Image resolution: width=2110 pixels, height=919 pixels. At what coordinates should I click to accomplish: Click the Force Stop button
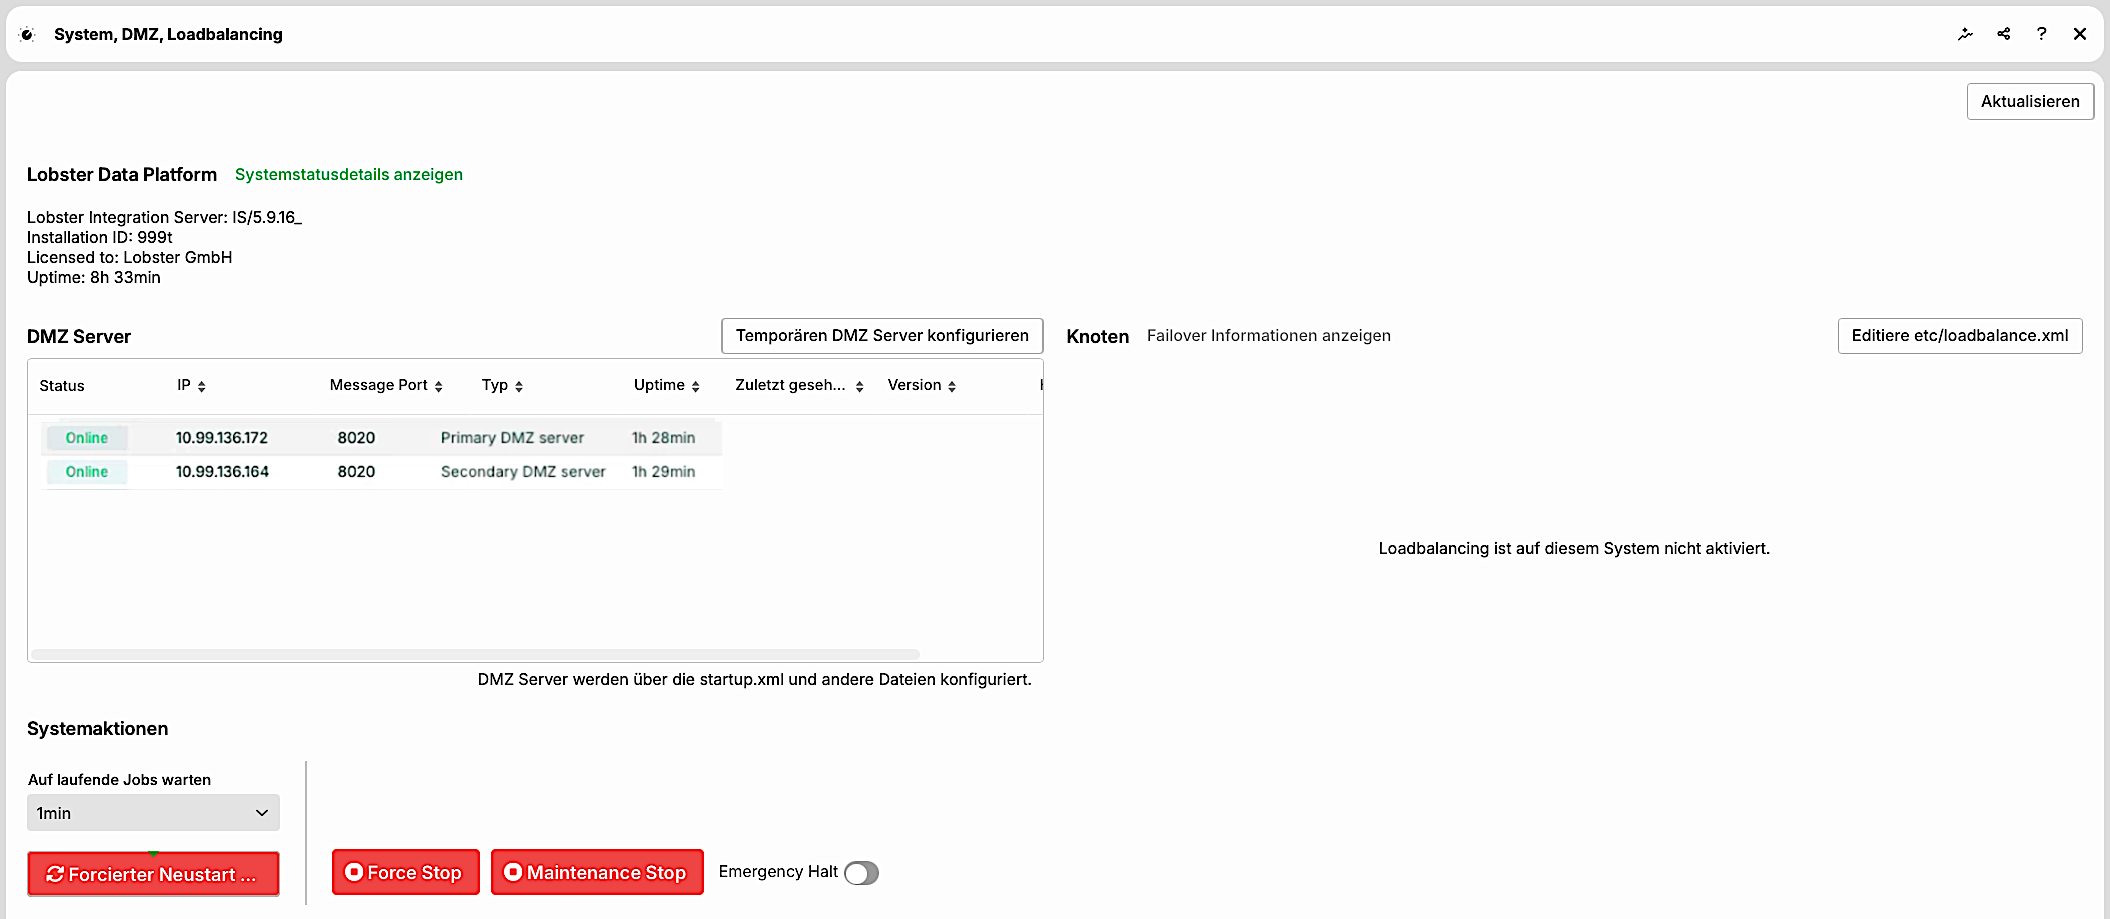point(405,873)
